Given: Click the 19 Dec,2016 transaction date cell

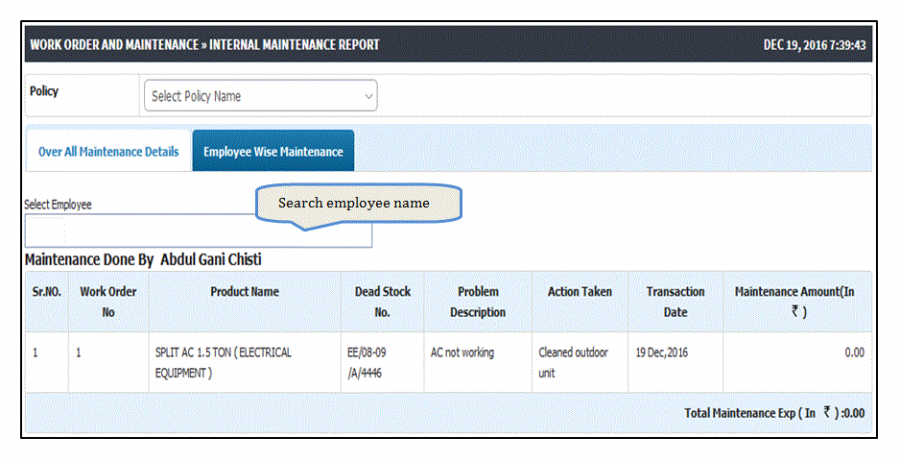Looking at the screenshot, I should click(x=661, y=352).
